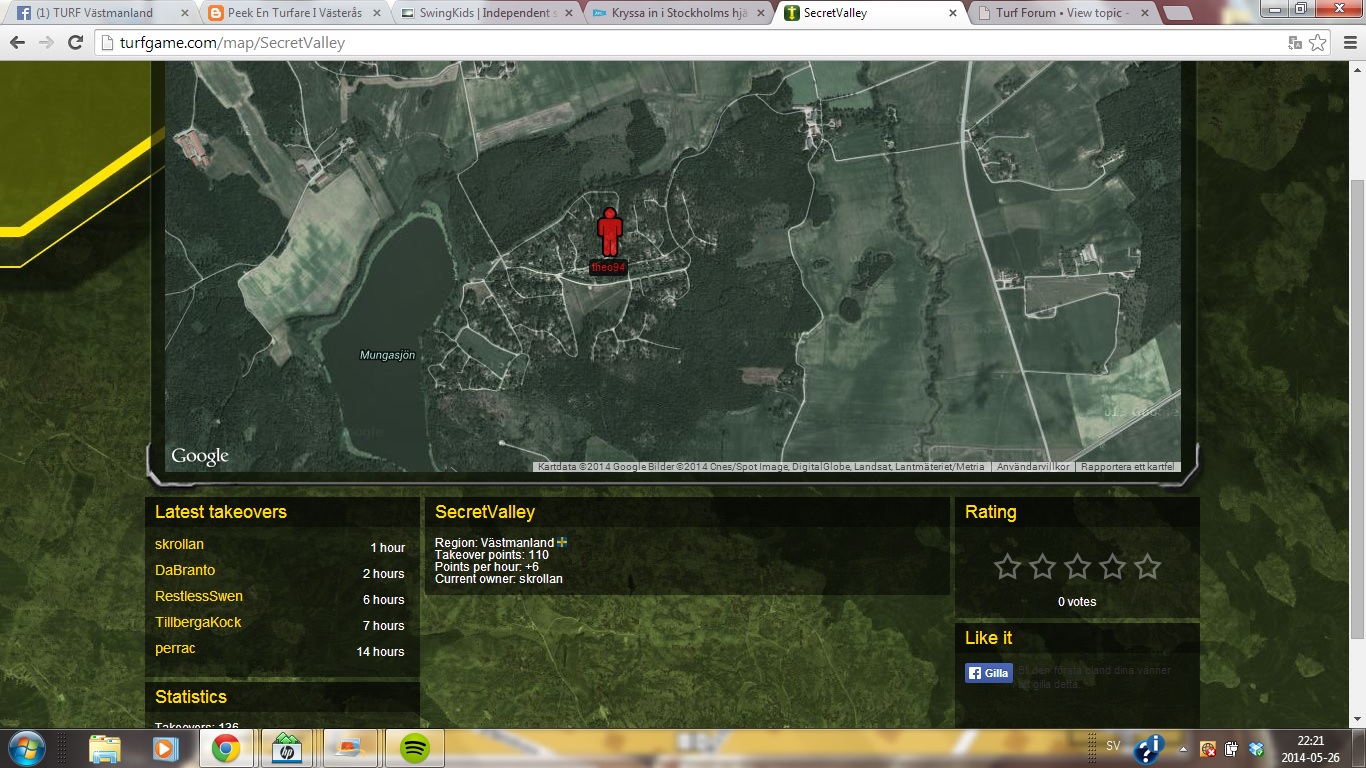
Task: Click the 0 votes text
Action: coord(1077,602)
